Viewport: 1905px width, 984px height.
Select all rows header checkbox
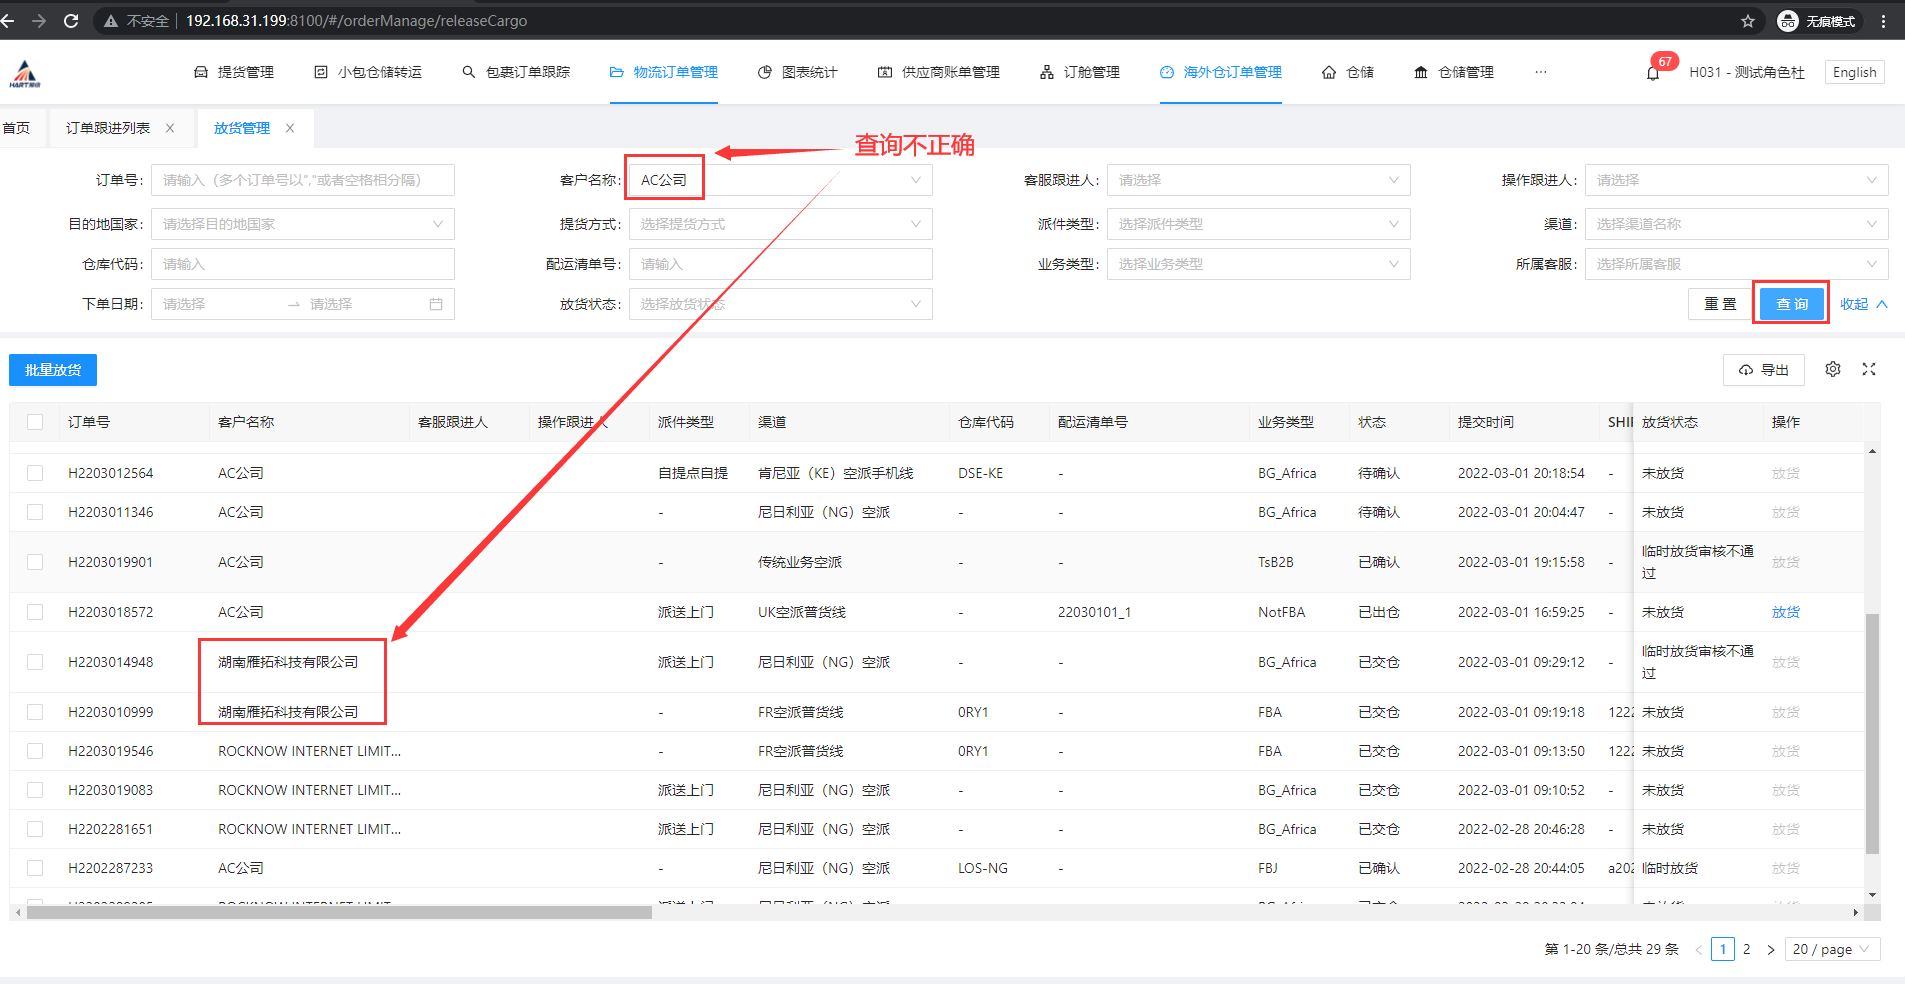[x=35, y=422]
